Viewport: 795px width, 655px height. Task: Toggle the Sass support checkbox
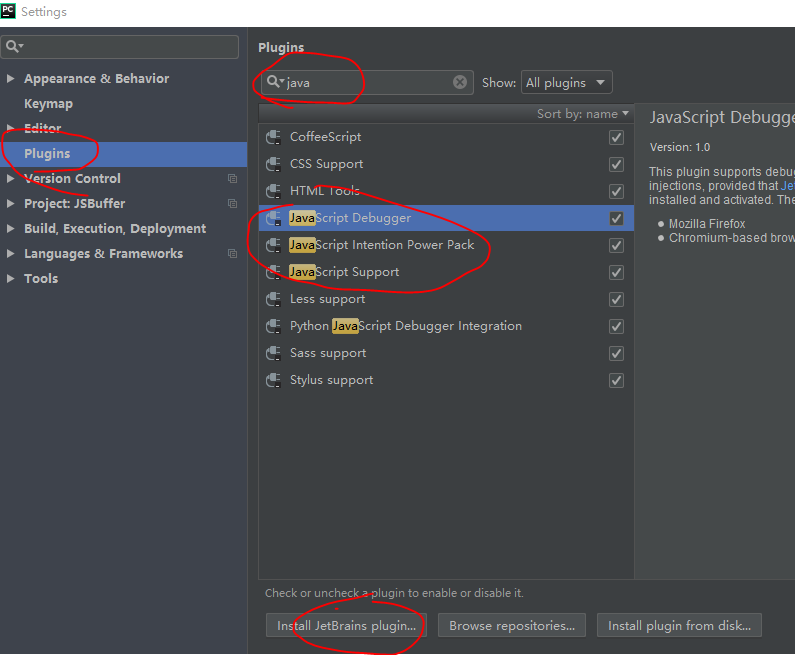tap(616, 353)
